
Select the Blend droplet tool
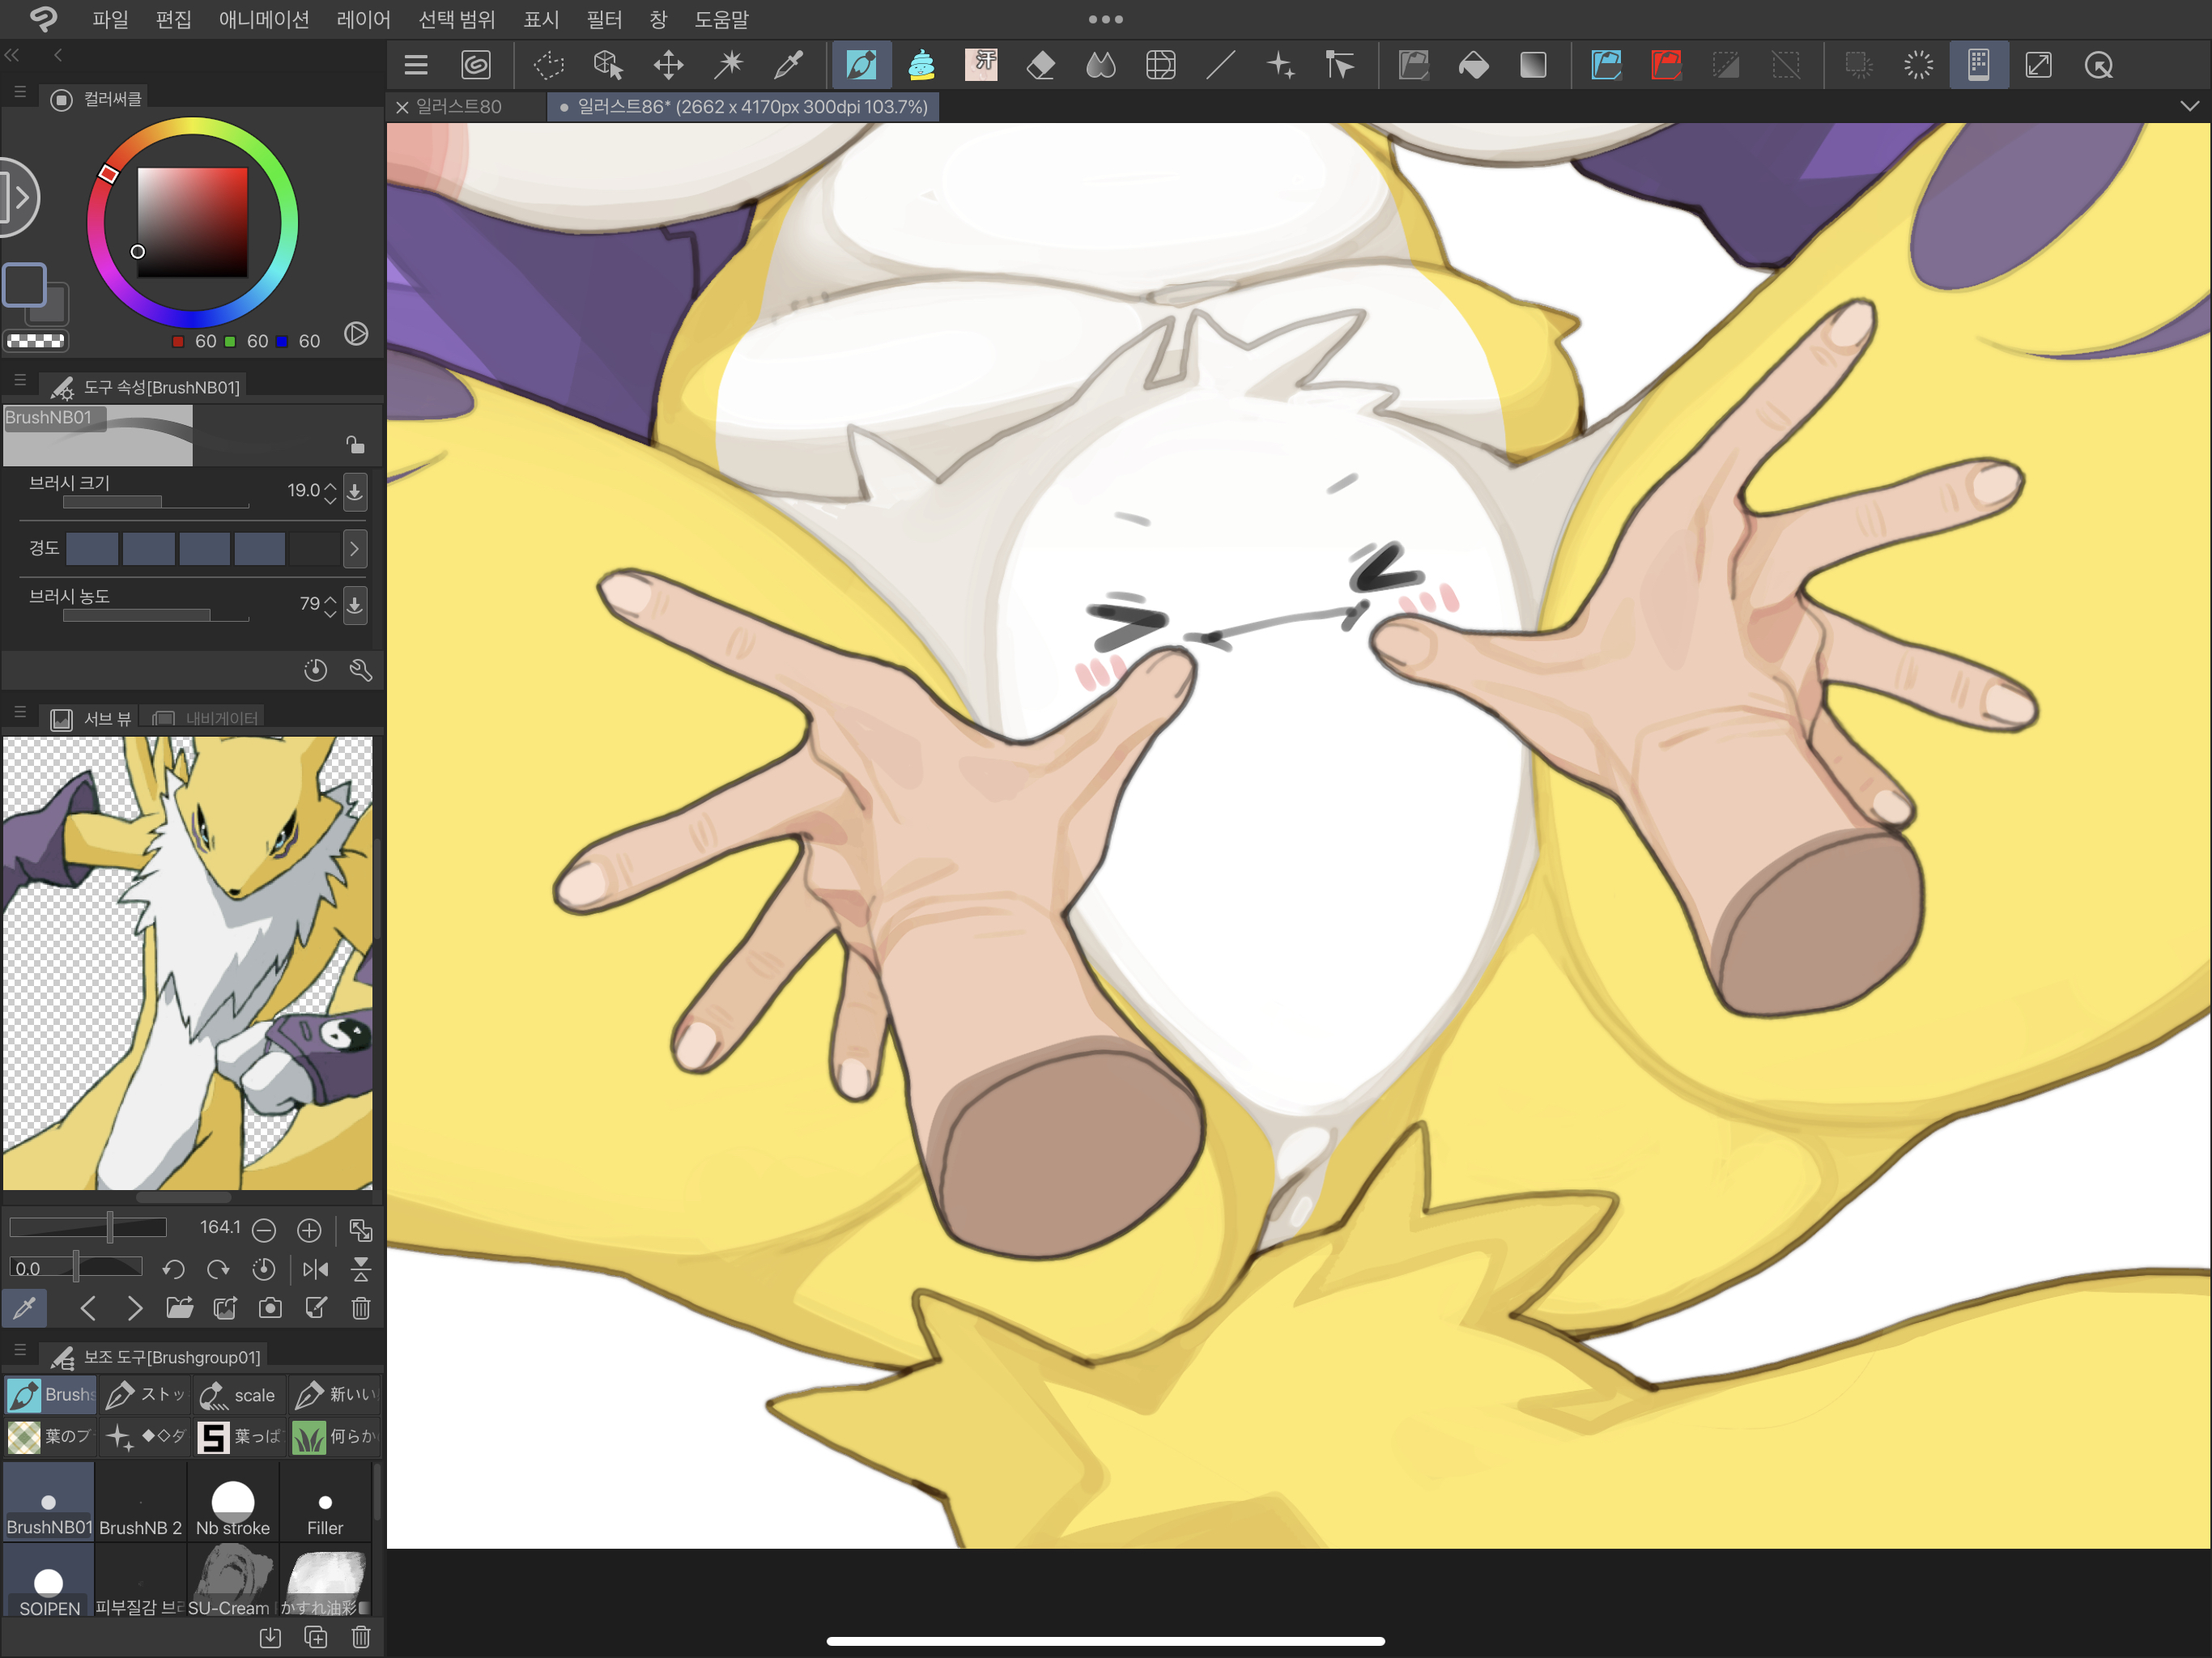[x=1100, y=66]
